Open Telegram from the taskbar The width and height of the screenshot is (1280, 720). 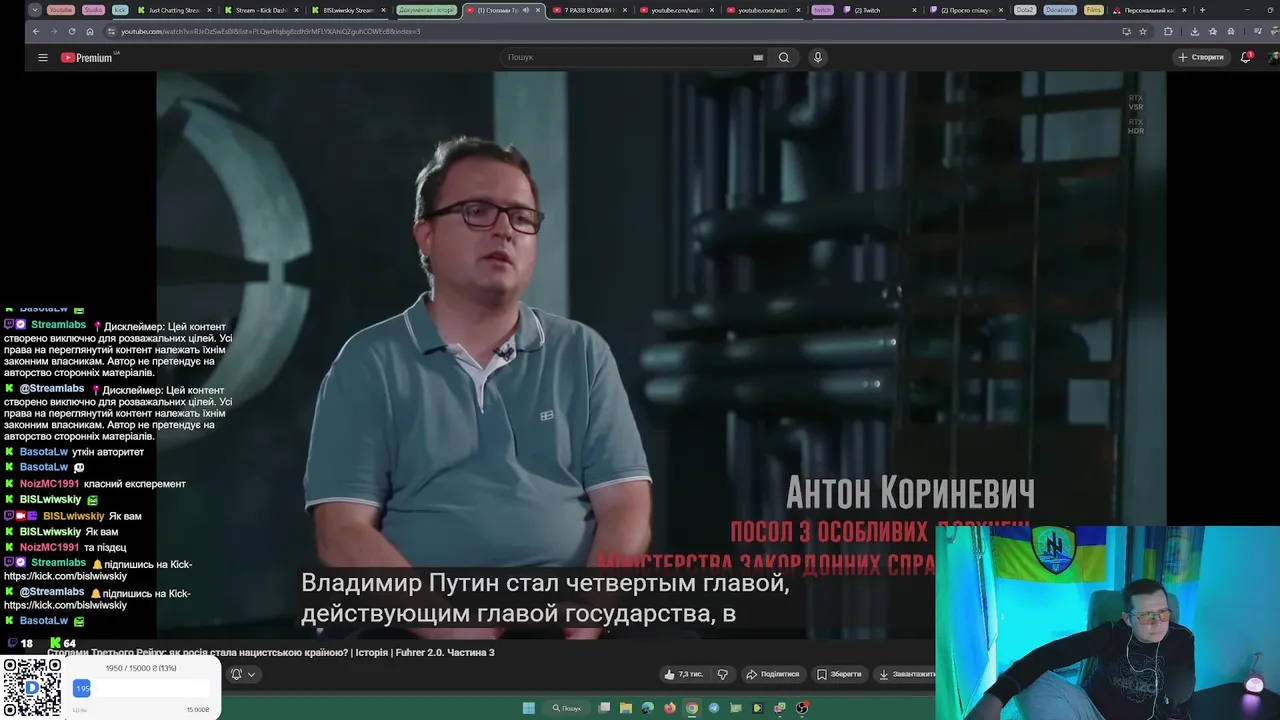coord(714,708)
